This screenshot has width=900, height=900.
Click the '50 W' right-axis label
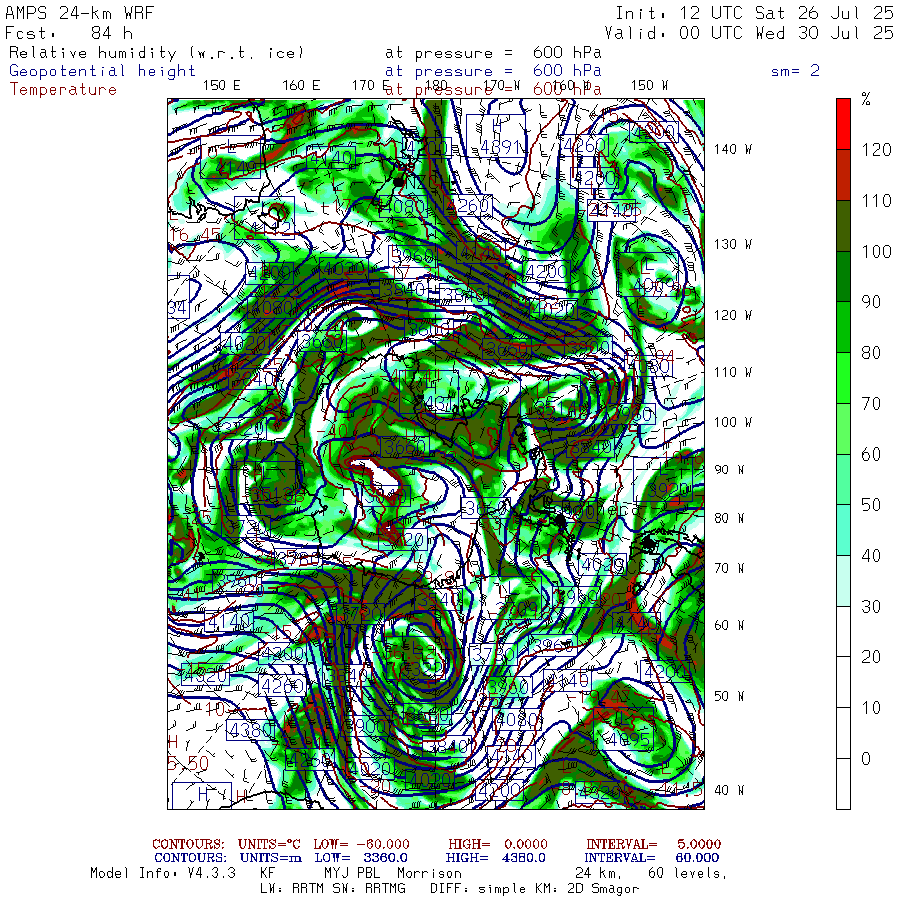point(729,696)
